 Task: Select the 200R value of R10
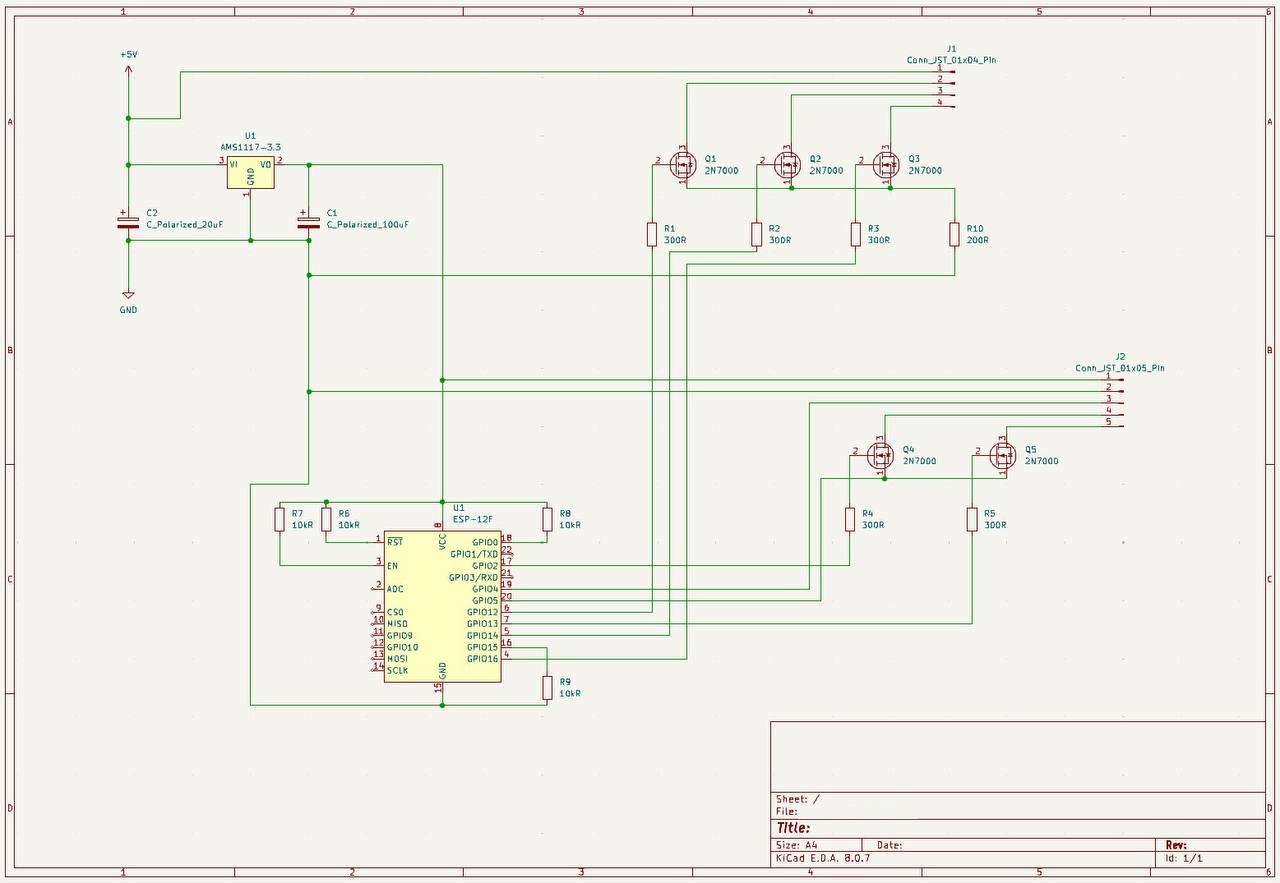coord(977,240)
